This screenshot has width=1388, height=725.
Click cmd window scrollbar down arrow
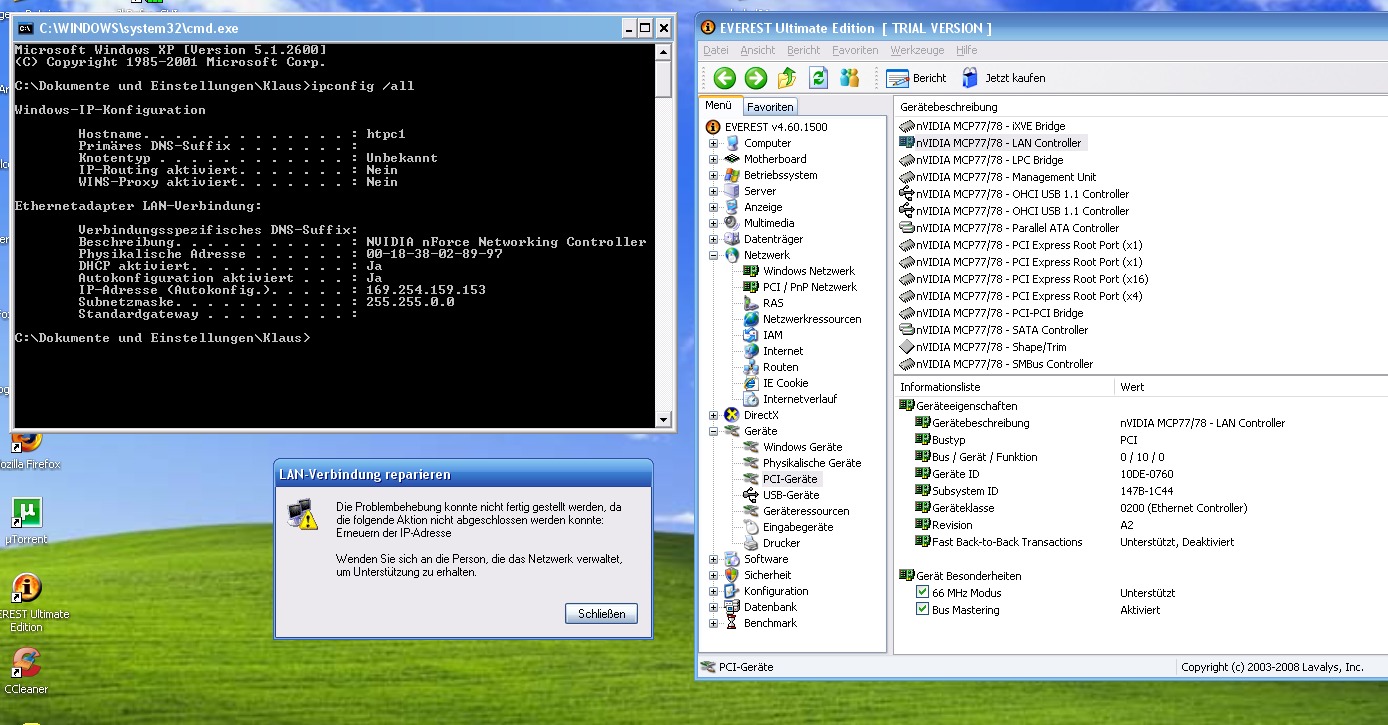pos(664,419)
